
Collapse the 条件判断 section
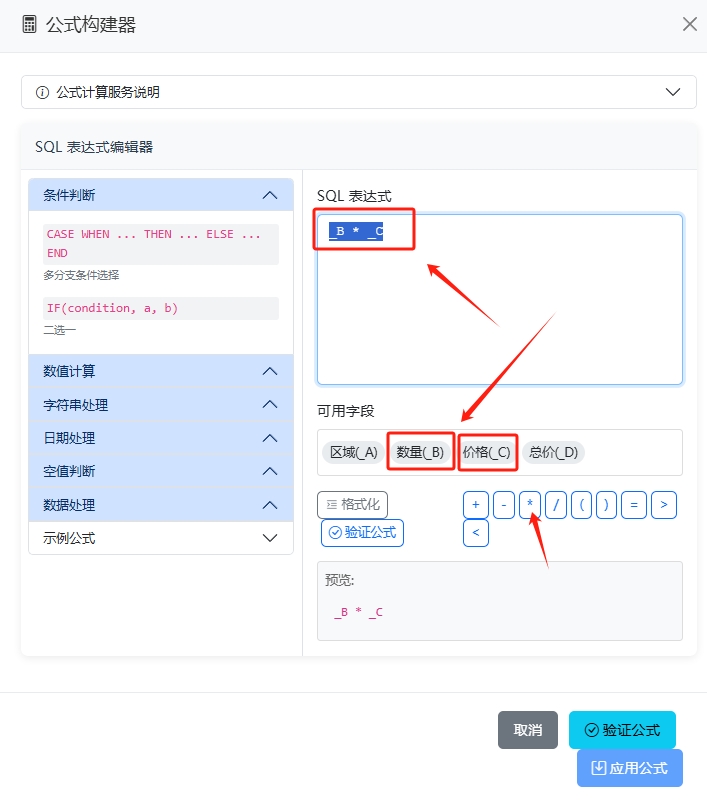(161, 195)
